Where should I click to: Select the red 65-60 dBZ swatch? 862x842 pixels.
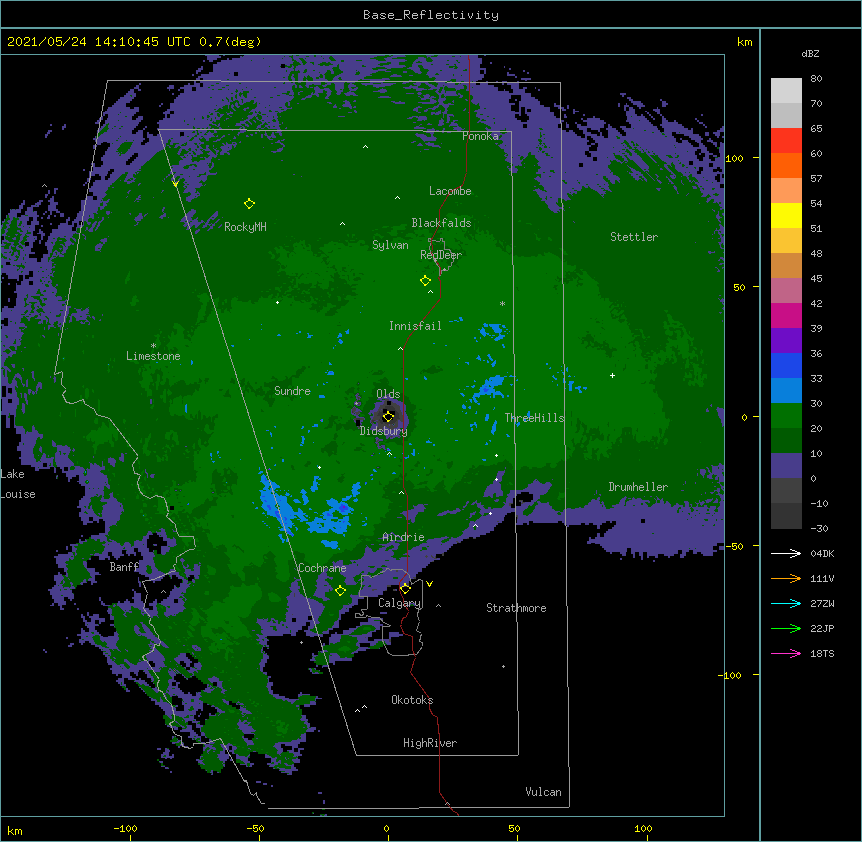click(x=786, y=141)
